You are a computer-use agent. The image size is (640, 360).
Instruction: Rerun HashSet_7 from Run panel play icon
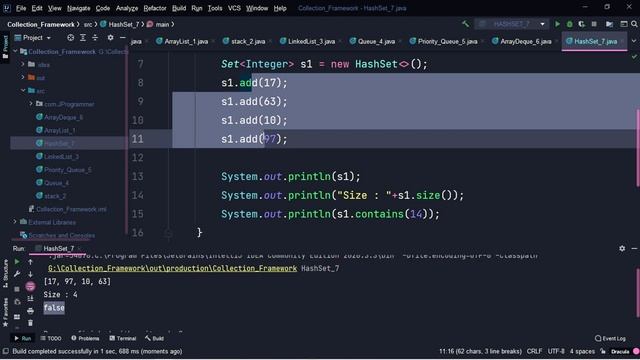pos(17,262)
